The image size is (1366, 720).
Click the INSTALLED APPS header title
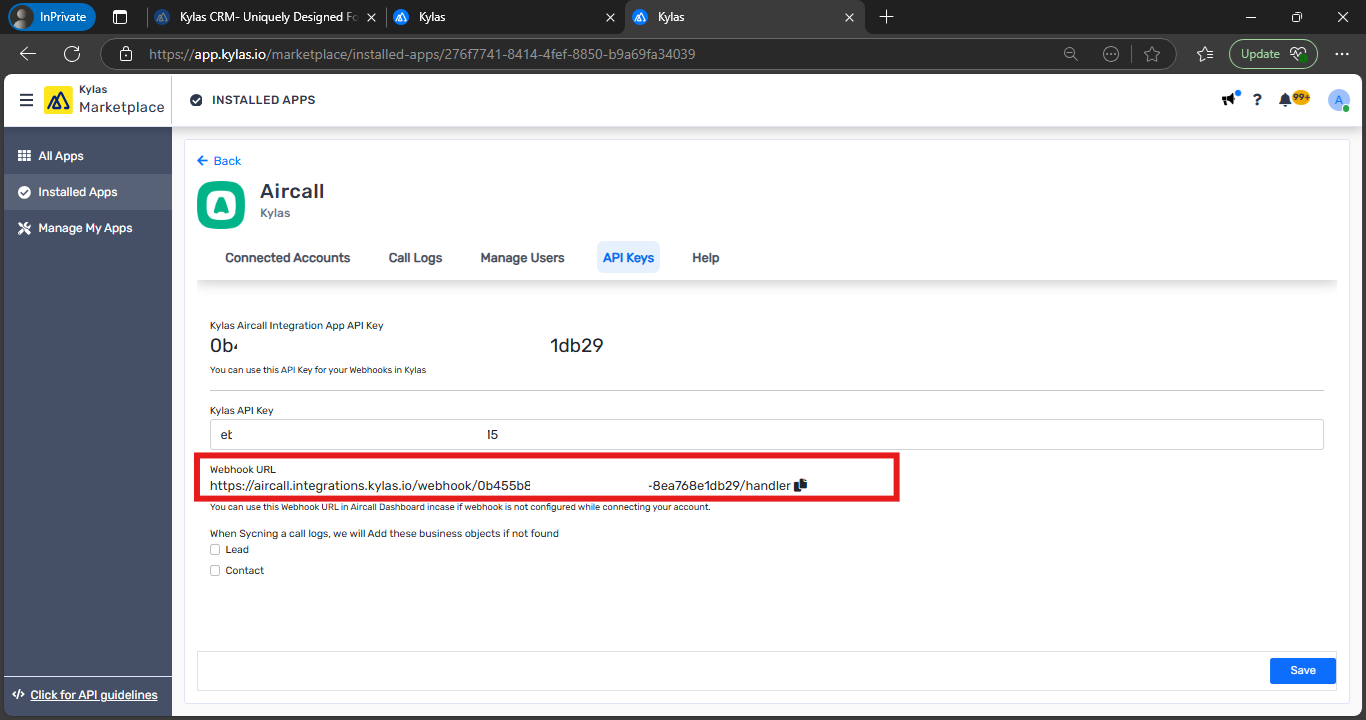tap(264, 100)
